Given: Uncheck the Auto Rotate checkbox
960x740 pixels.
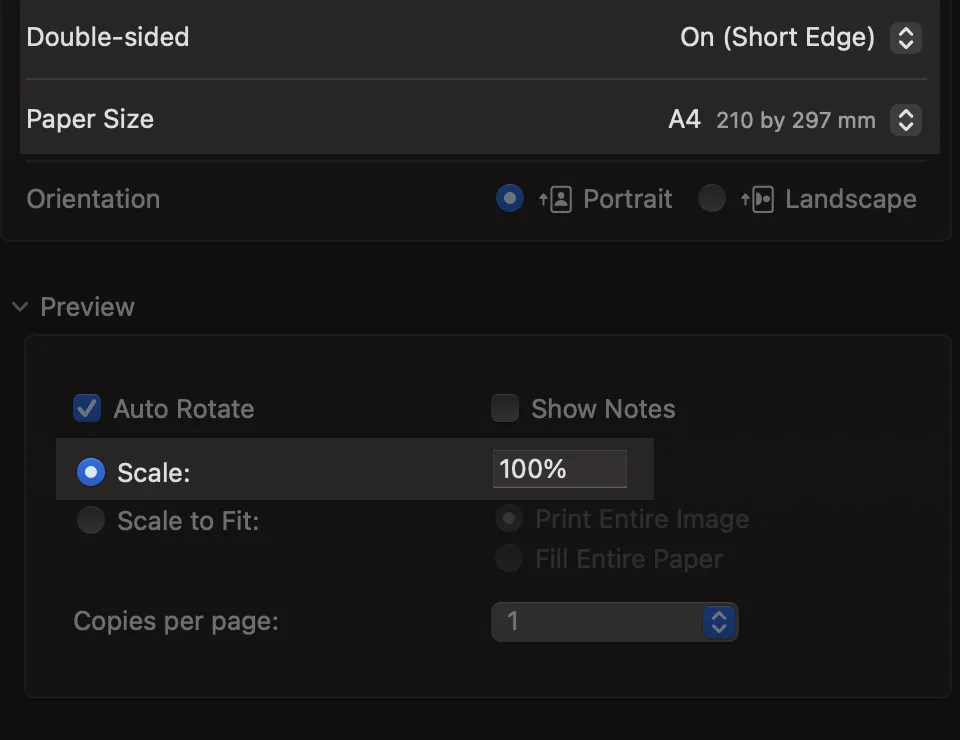Looking at the screenshot, I should [87, 408].
